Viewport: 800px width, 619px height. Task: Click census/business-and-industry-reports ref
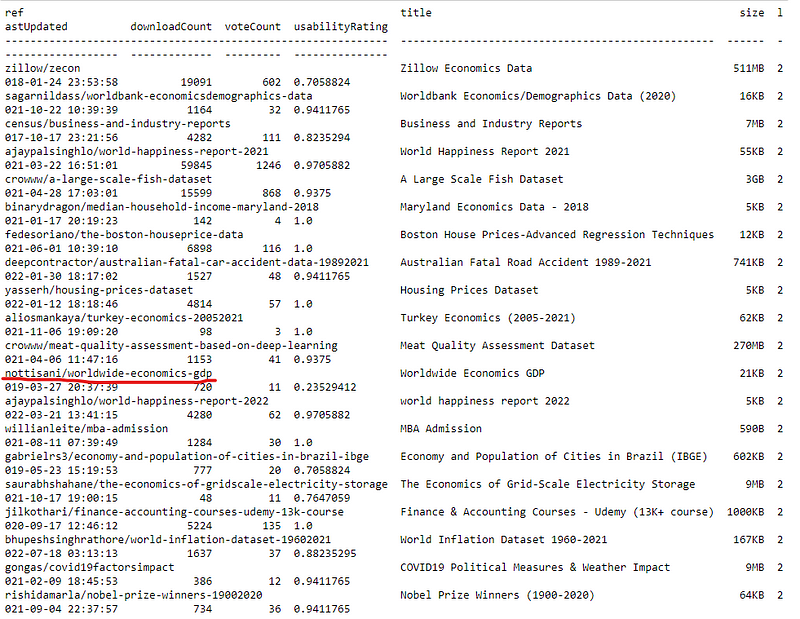(x=118, y=123)
